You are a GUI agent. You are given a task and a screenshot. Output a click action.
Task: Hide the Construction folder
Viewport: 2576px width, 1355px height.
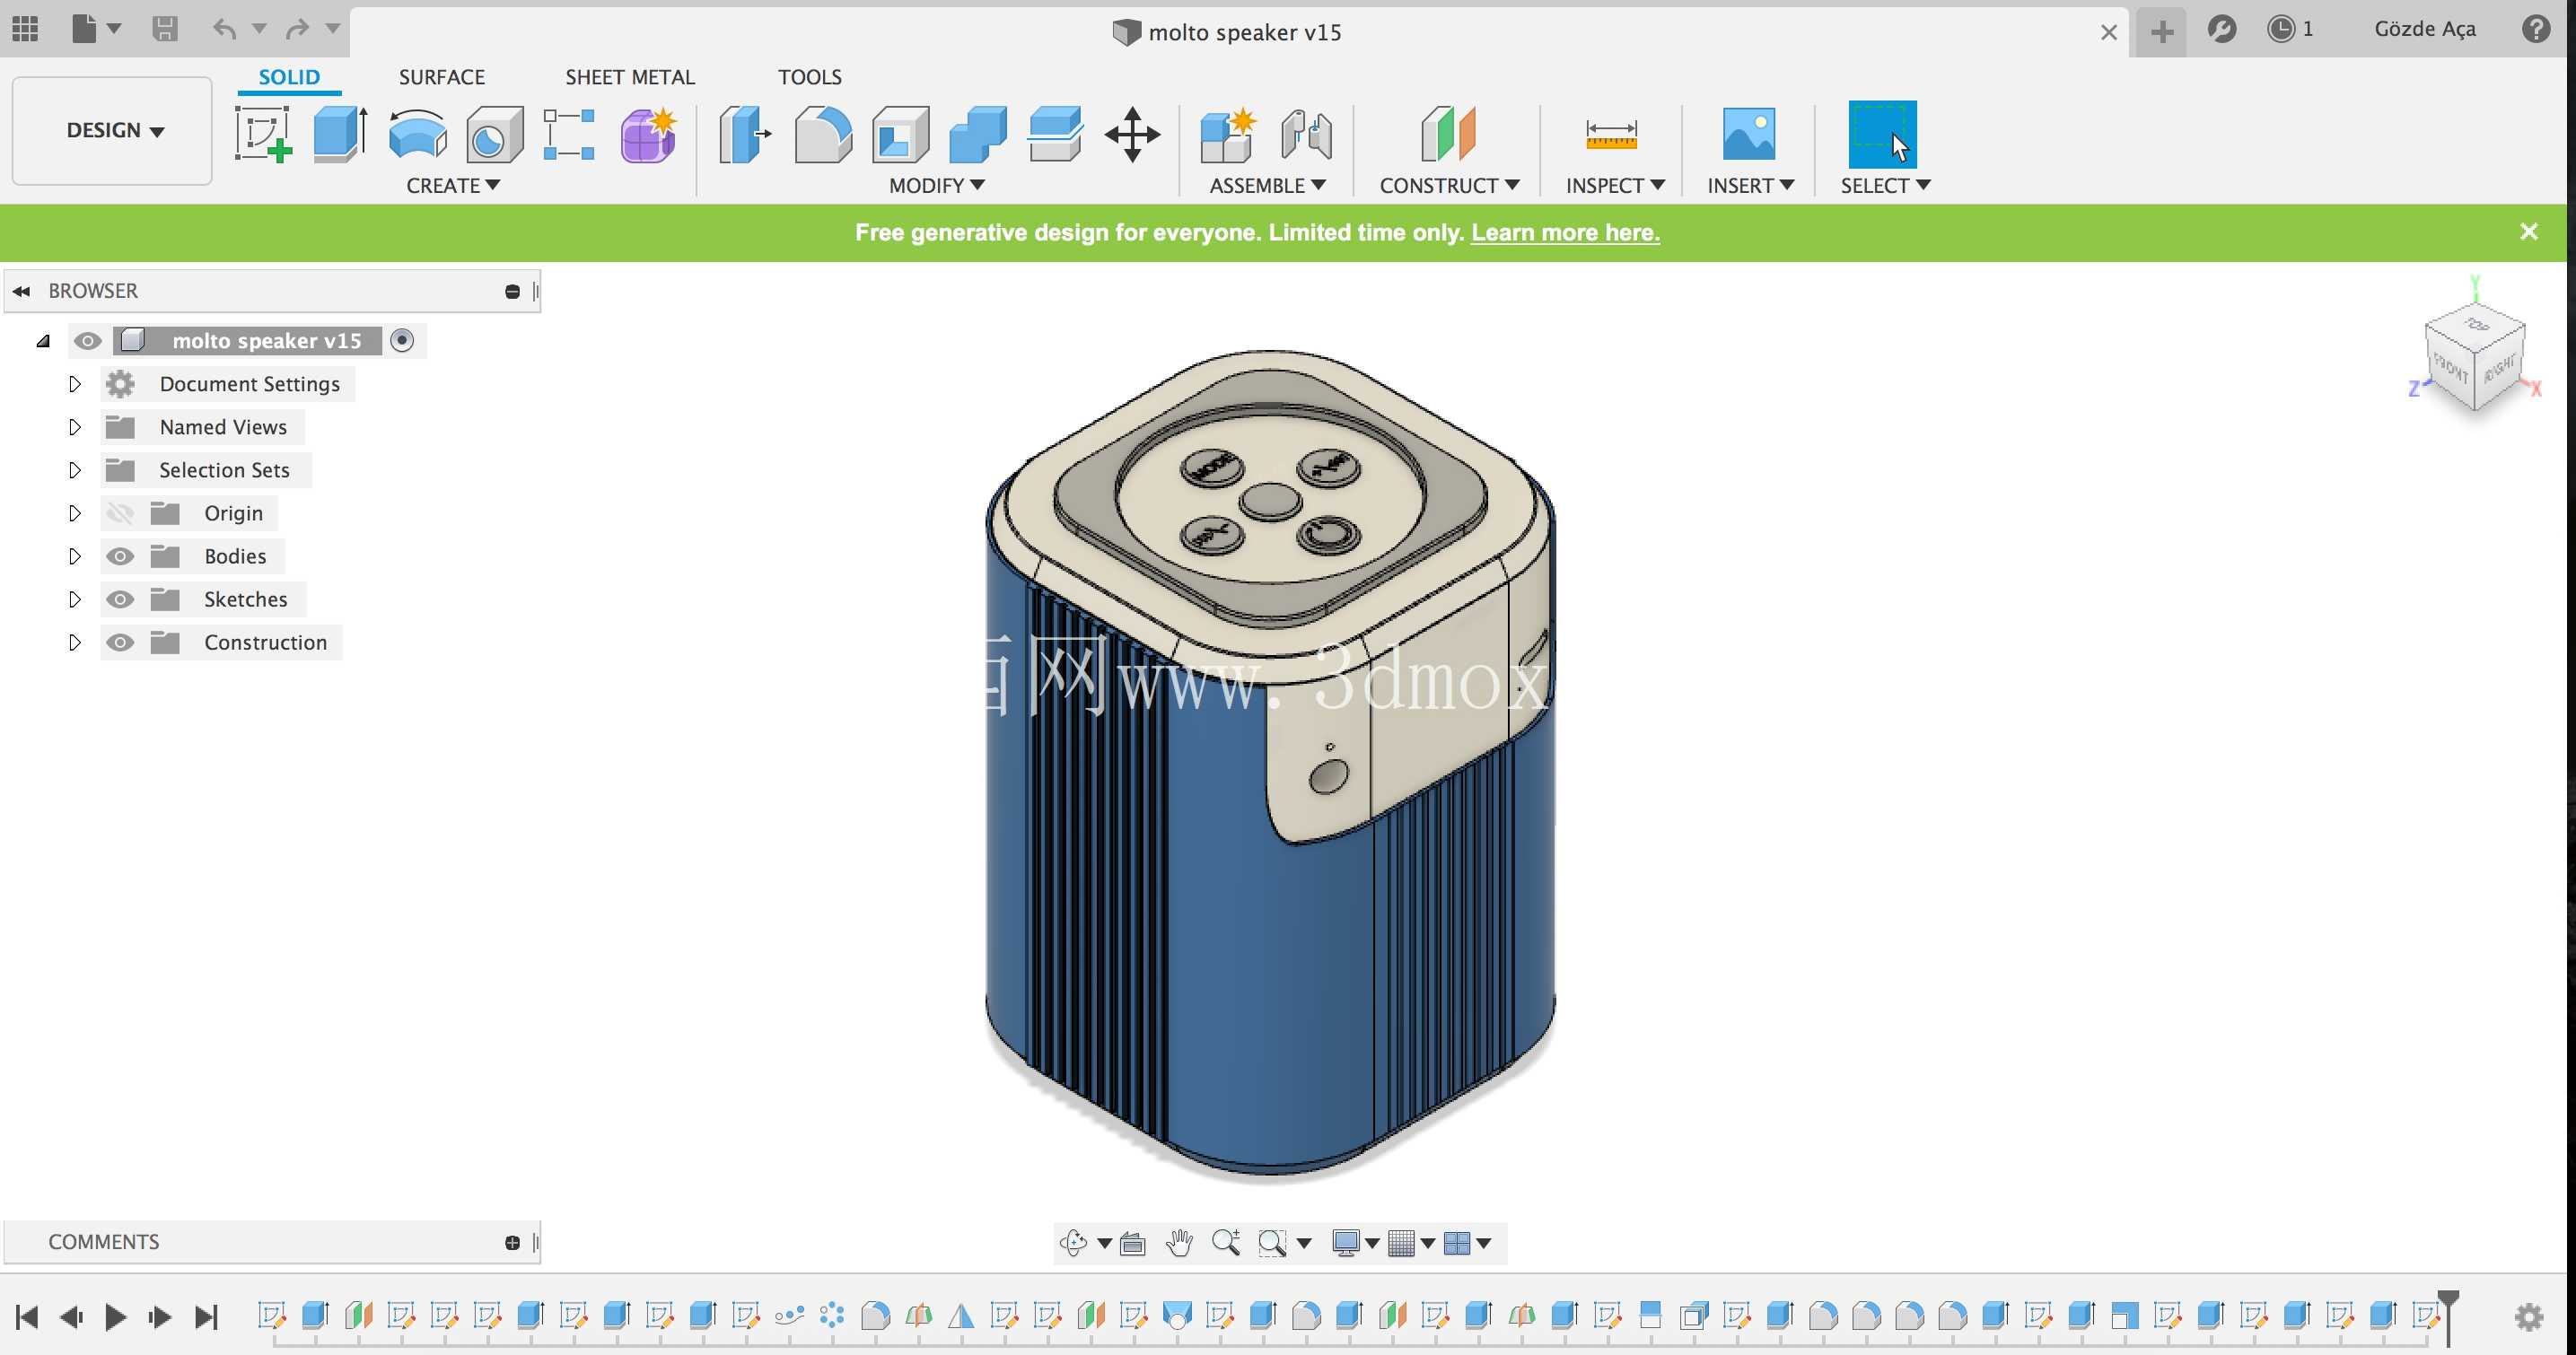click(120, 642)
